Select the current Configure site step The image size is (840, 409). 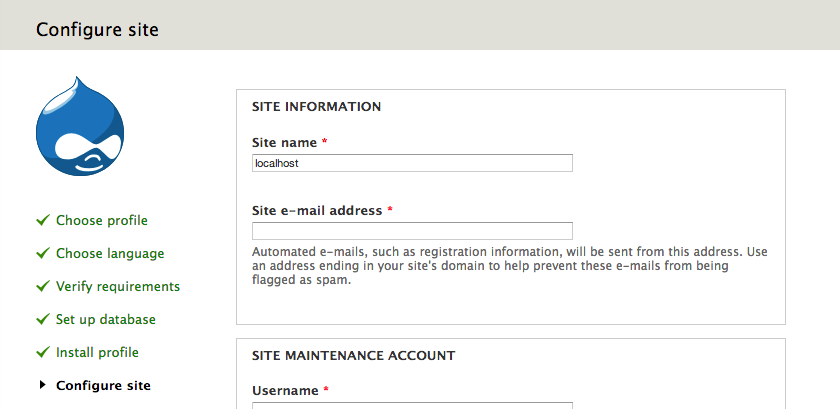(103, 385)
